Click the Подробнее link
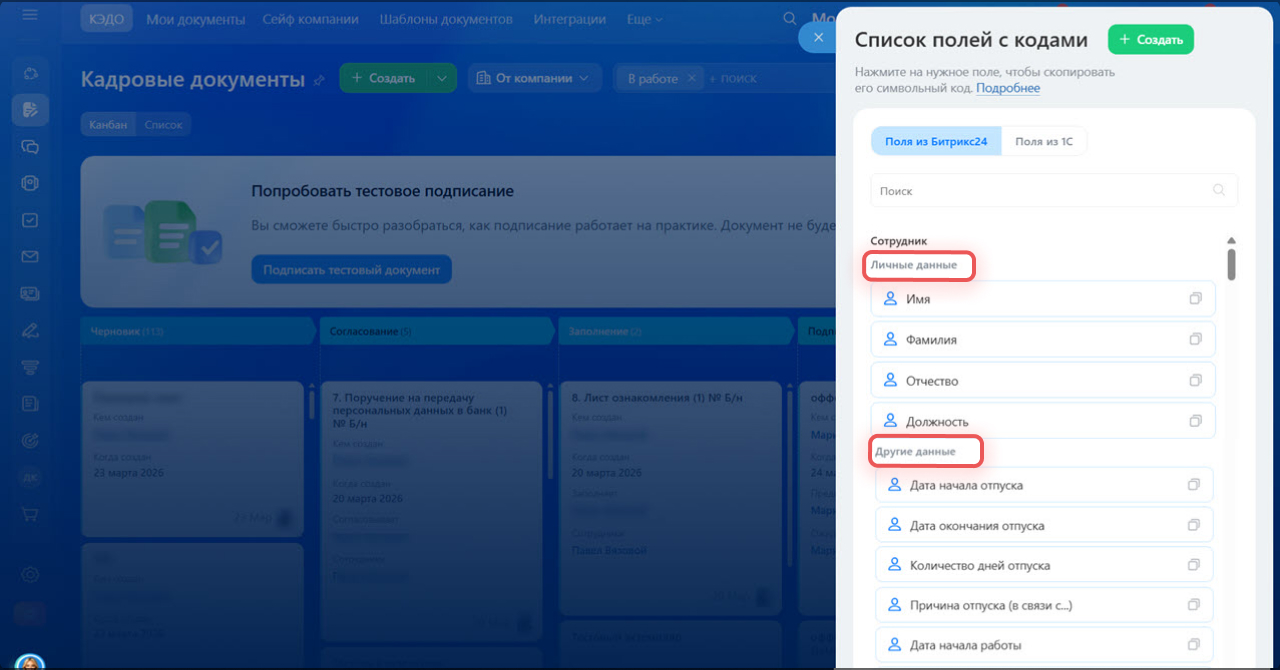 (x=1008, y=88)
